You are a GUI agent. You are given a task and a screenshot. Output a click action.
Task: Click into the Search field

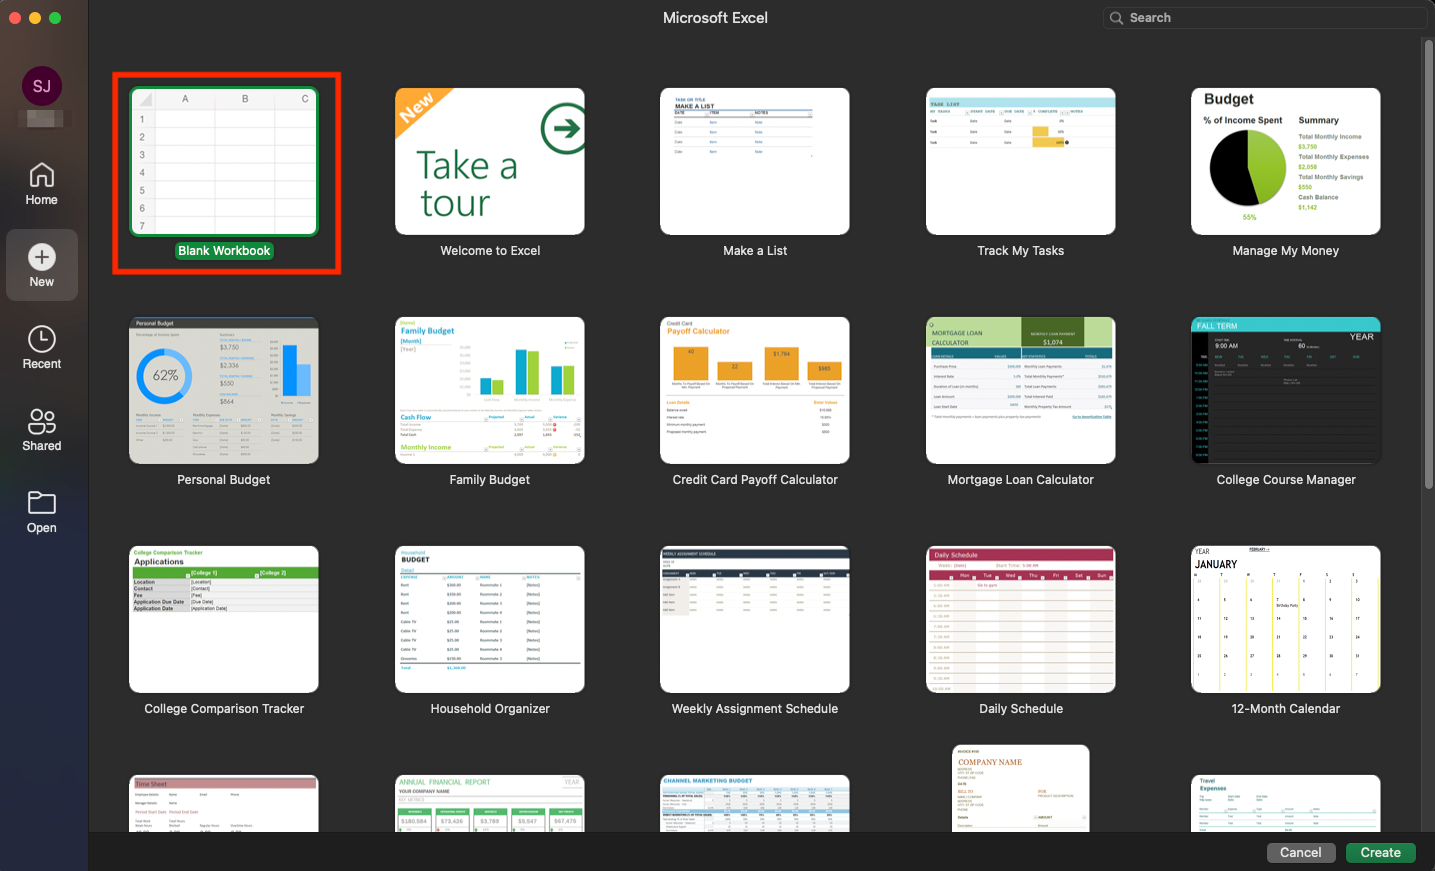1265,18
